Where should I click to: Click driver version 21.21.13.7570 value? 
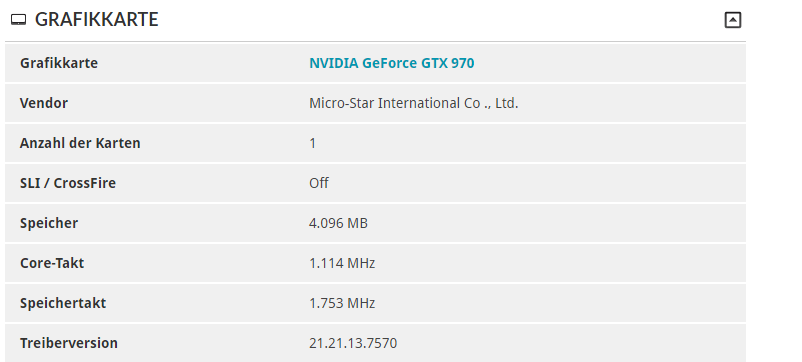click(x=353, y=343)
